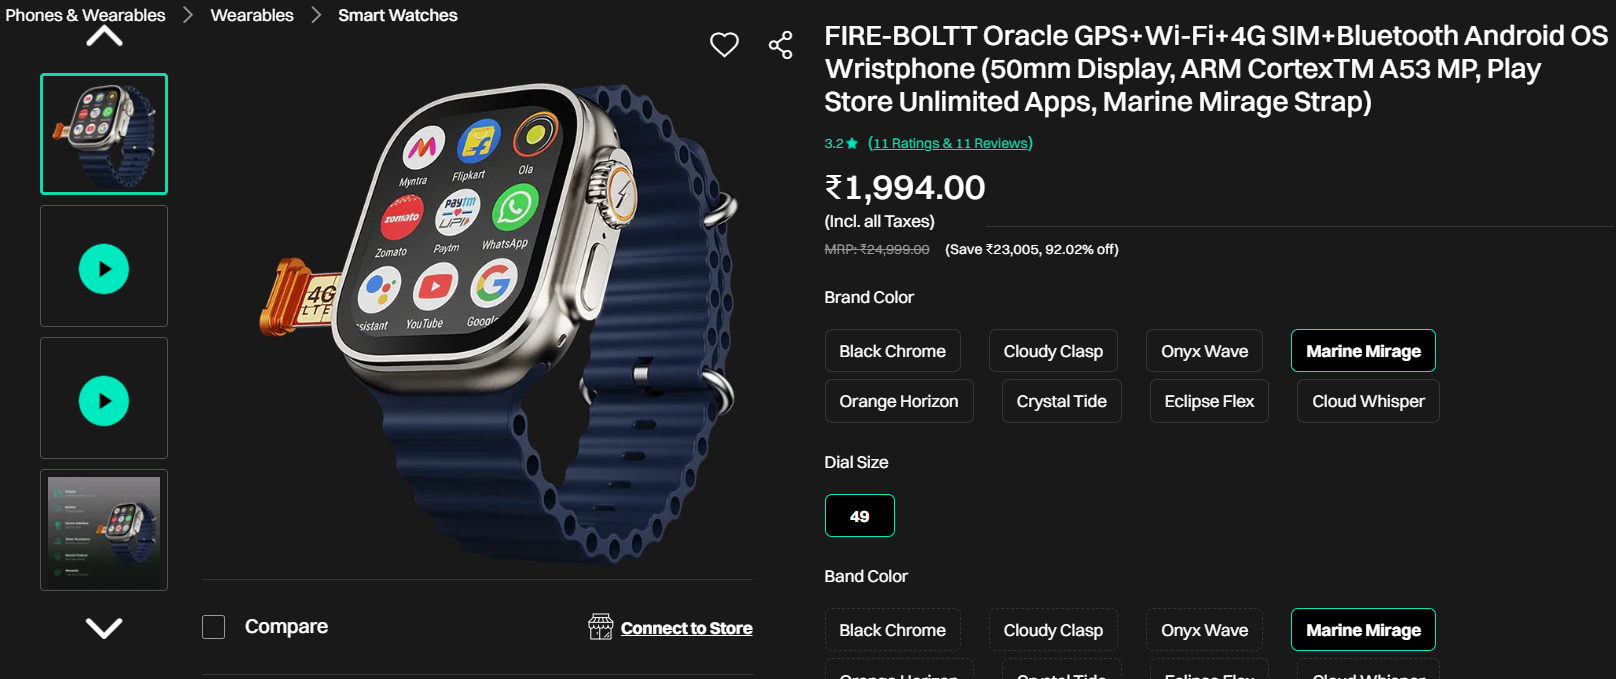Open the feature list image thumbnail
This screenshot has width=1616, height=679.
[104, 530]
